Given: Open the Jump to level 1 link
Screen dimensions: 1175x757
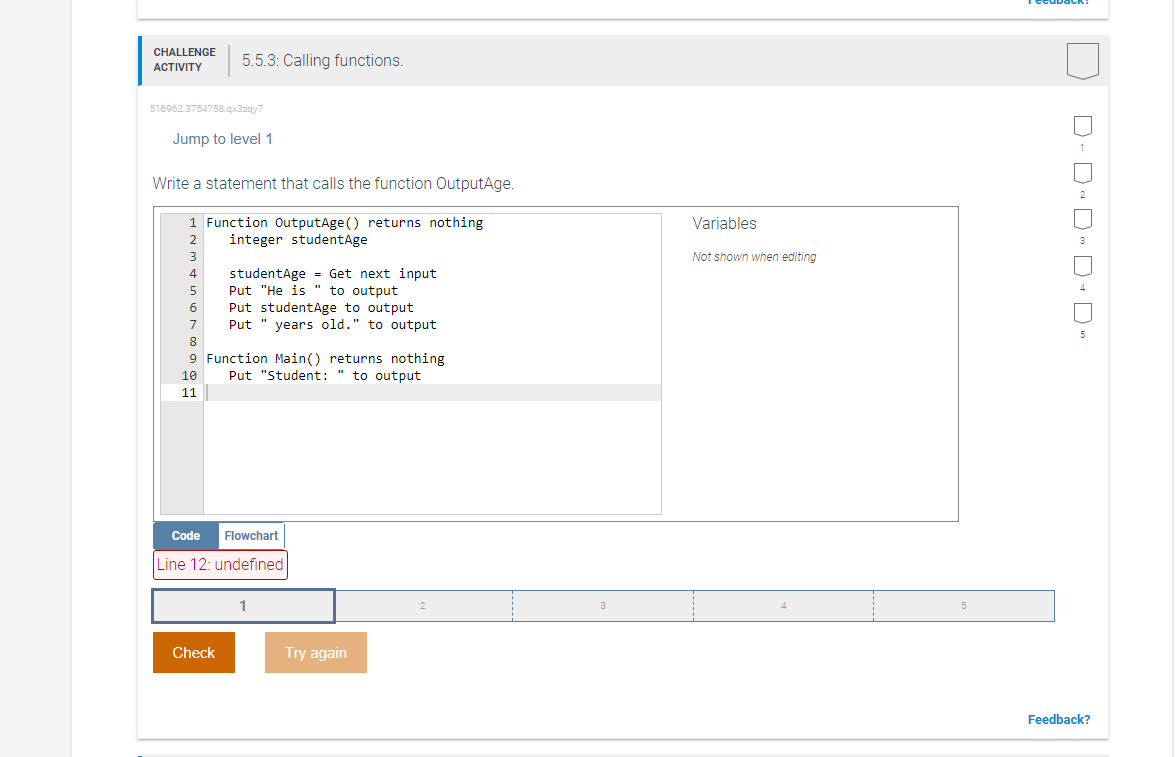Looking at the screenshot, I should pos(223,139).
